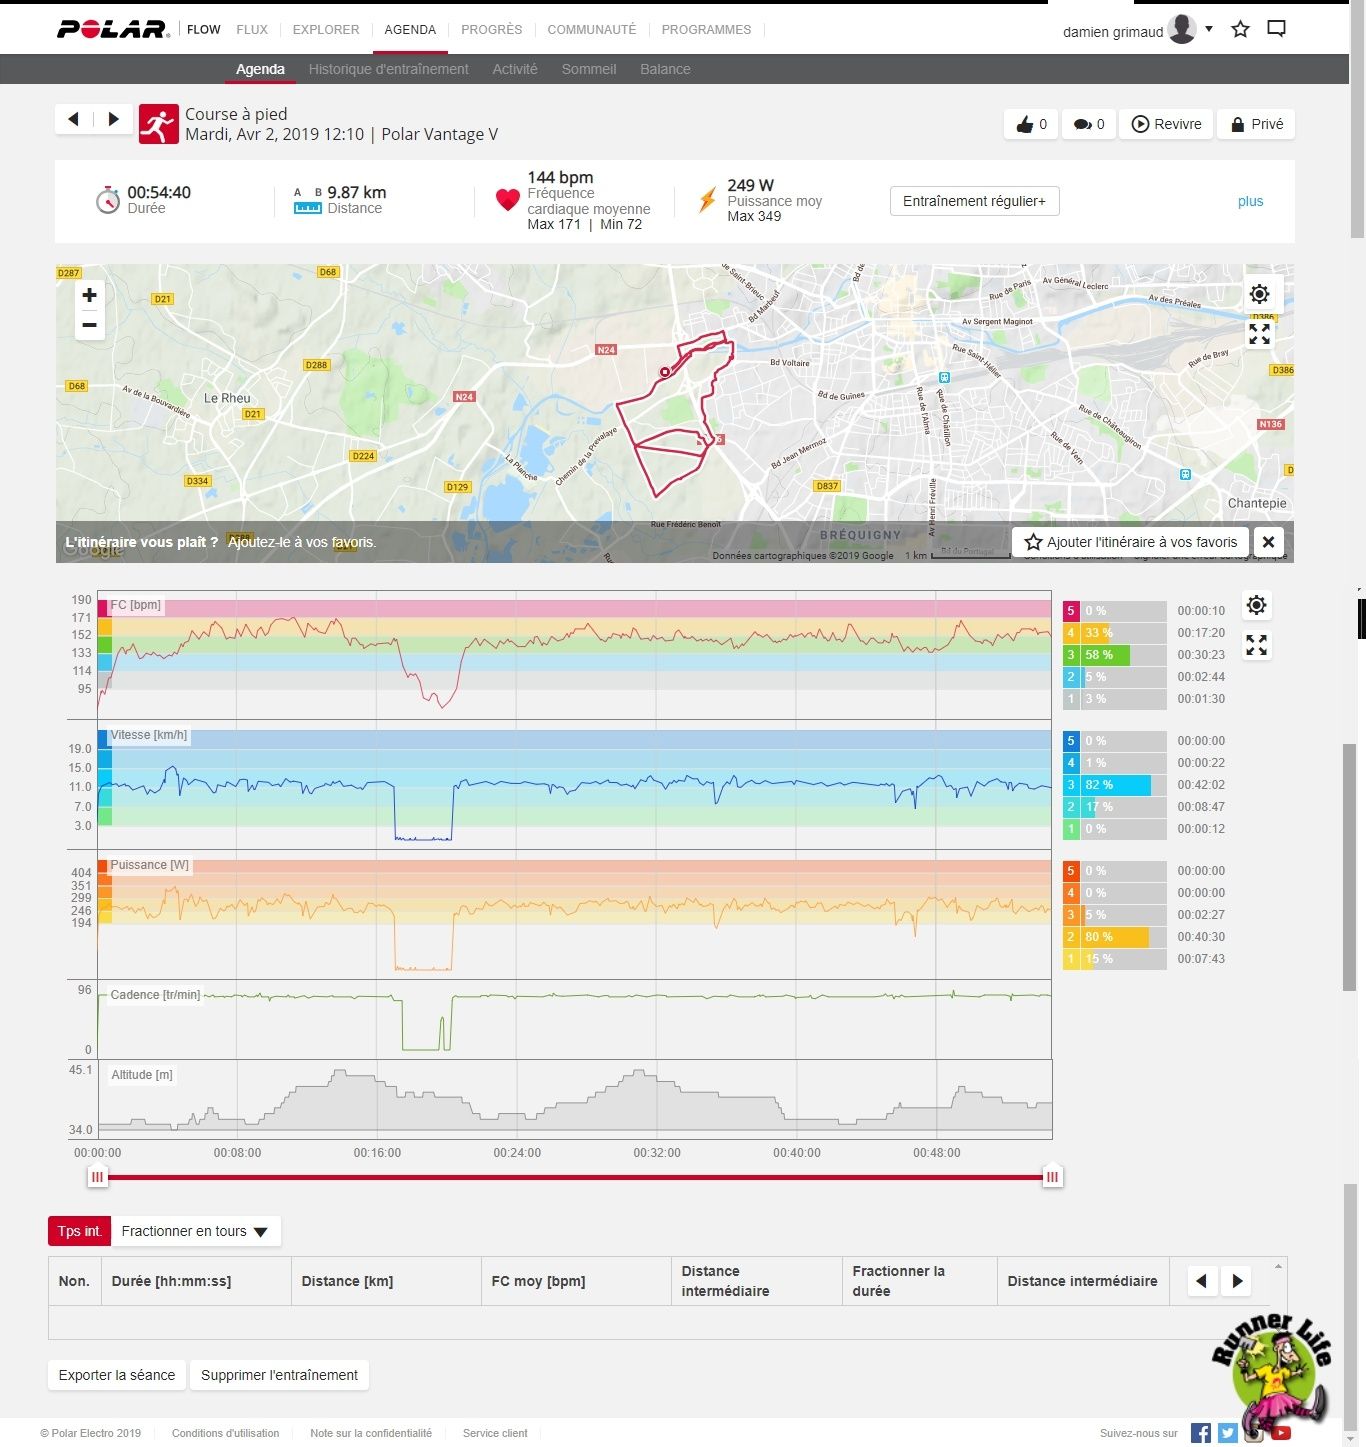
Task: Click the route start marker on map
Action: point(665,372)
